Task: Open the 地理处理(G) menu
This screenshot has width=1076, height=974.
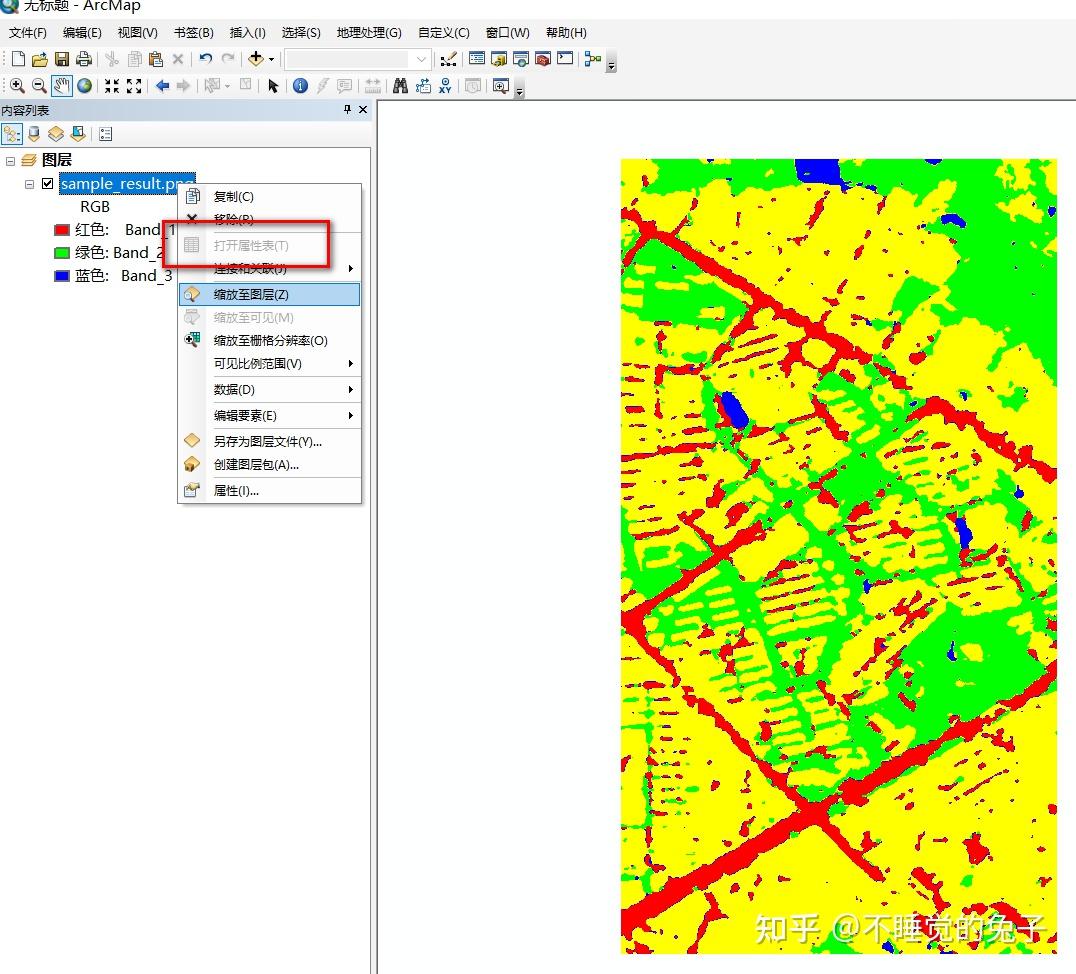Action: (x=369, y=33)
